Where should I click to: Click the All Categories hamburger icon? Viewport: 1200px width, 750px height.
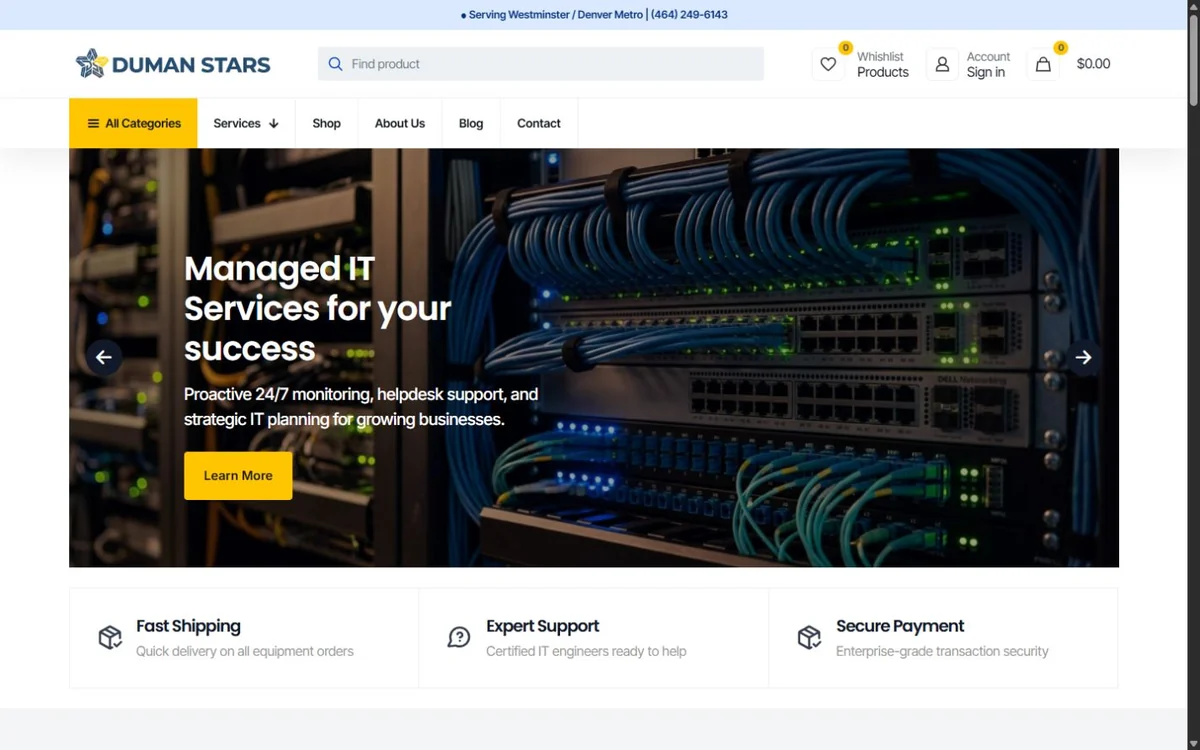coord(93,124)
